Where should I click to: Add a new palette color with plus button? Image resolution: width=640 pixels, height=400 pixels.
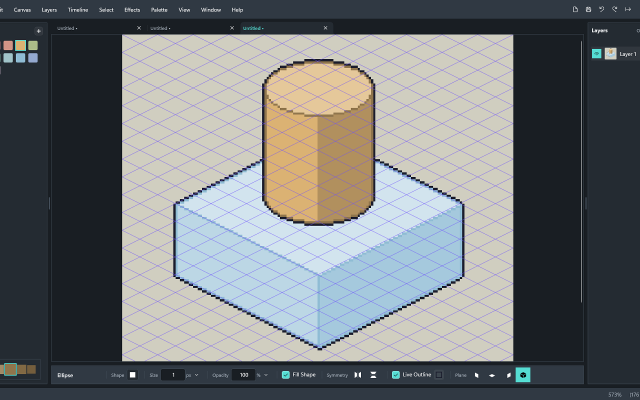pos(38,31)
